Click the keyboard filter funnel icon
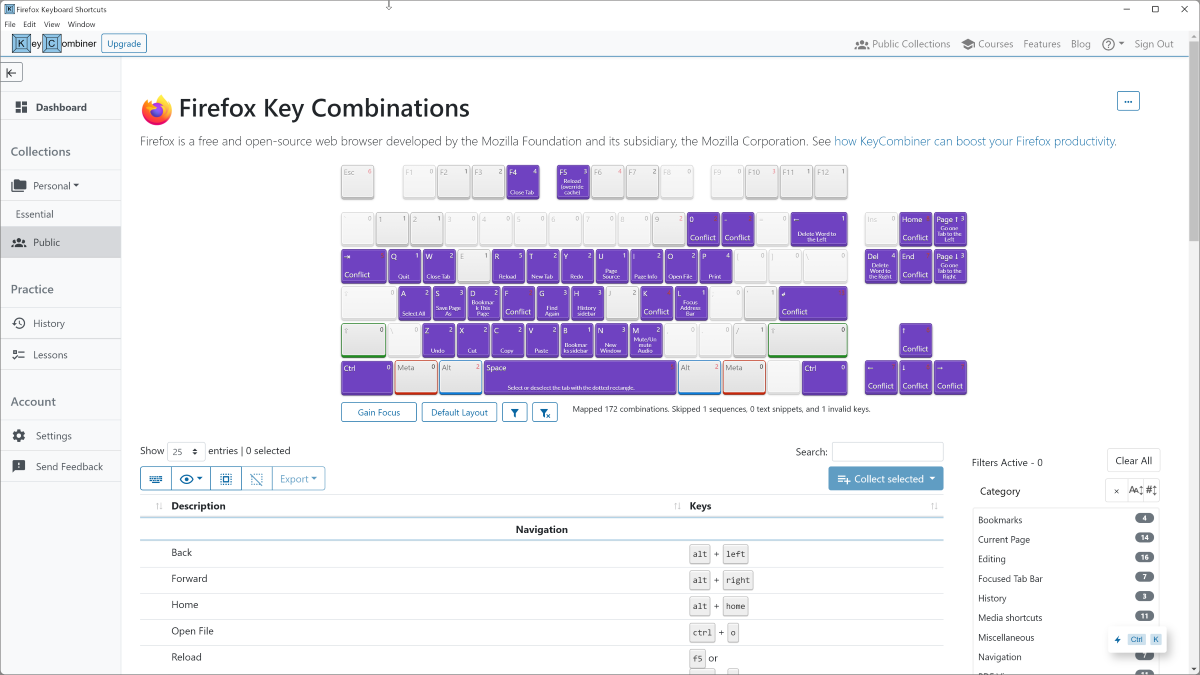Image resolution: width=1200 pixels, height=675 pixels. [514, 412]
